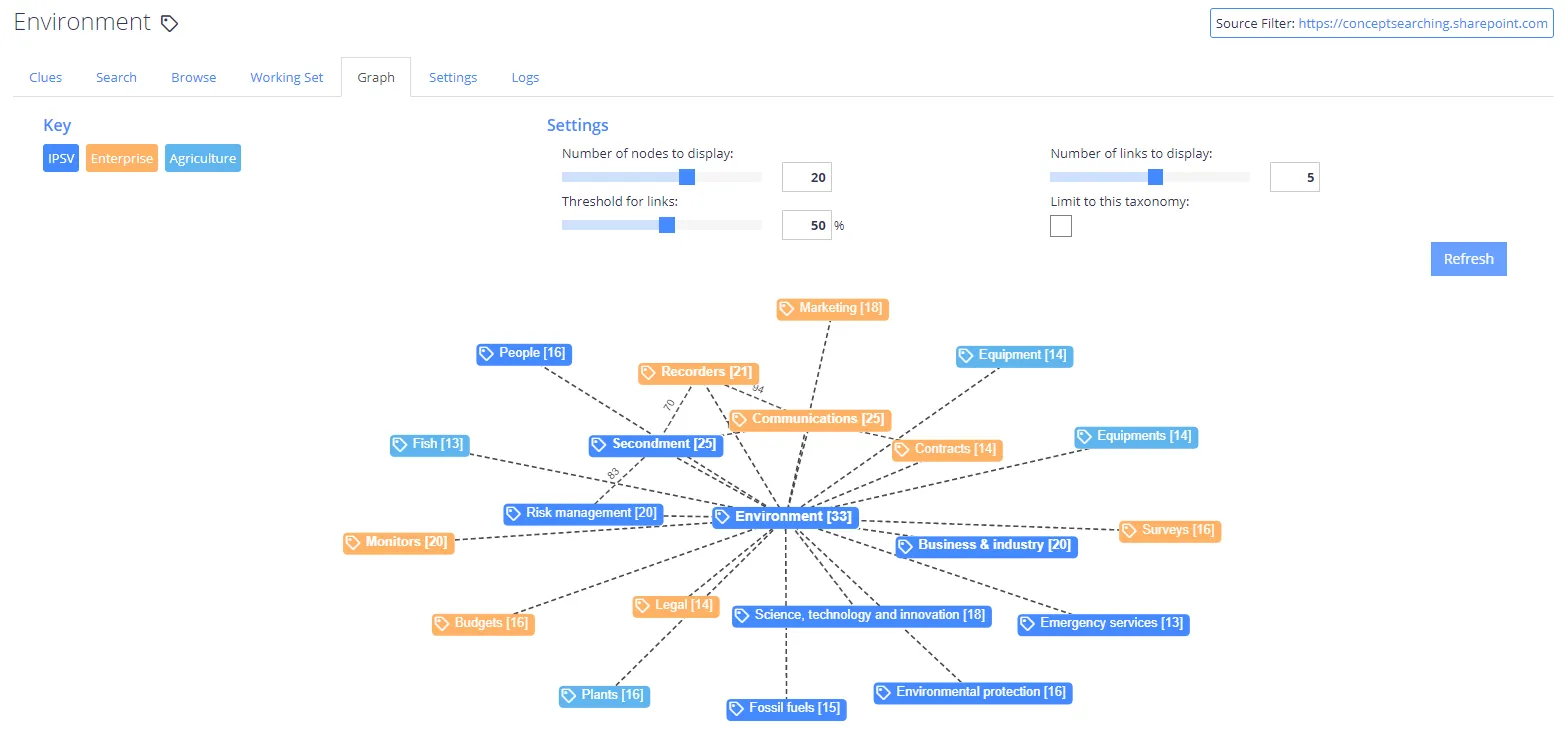Click the tag icon on Communications node
This screenshot has width=1565, height=733.
740,420
